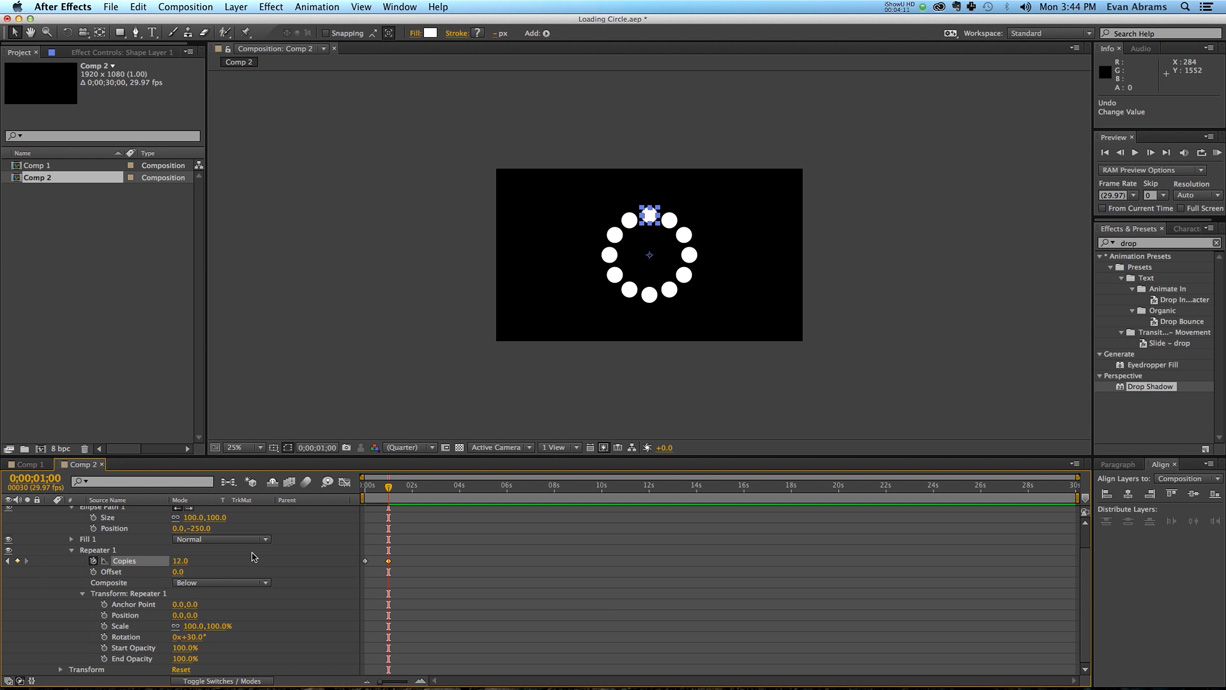
Task: Expand the Fill 1 property group
Action: (x=71, y=539)
